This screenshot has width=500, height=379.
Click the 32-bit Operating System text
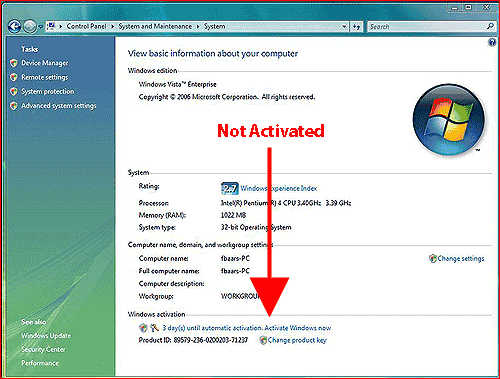pos(256,227)
